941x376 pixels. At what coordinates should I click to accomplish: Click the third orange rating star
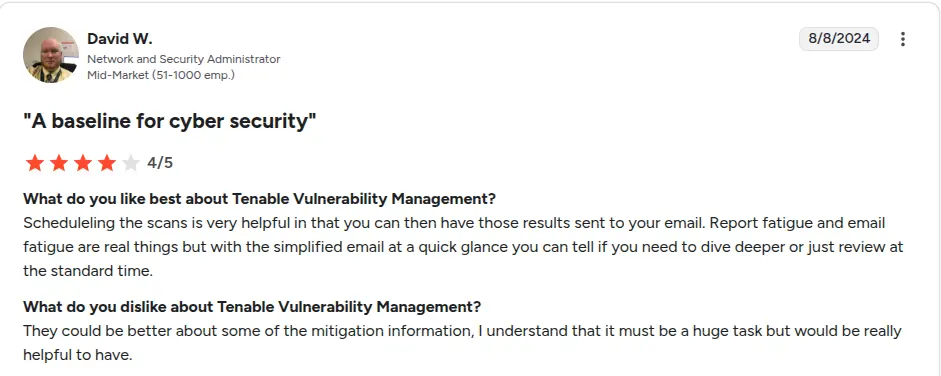tap(83, 163)
